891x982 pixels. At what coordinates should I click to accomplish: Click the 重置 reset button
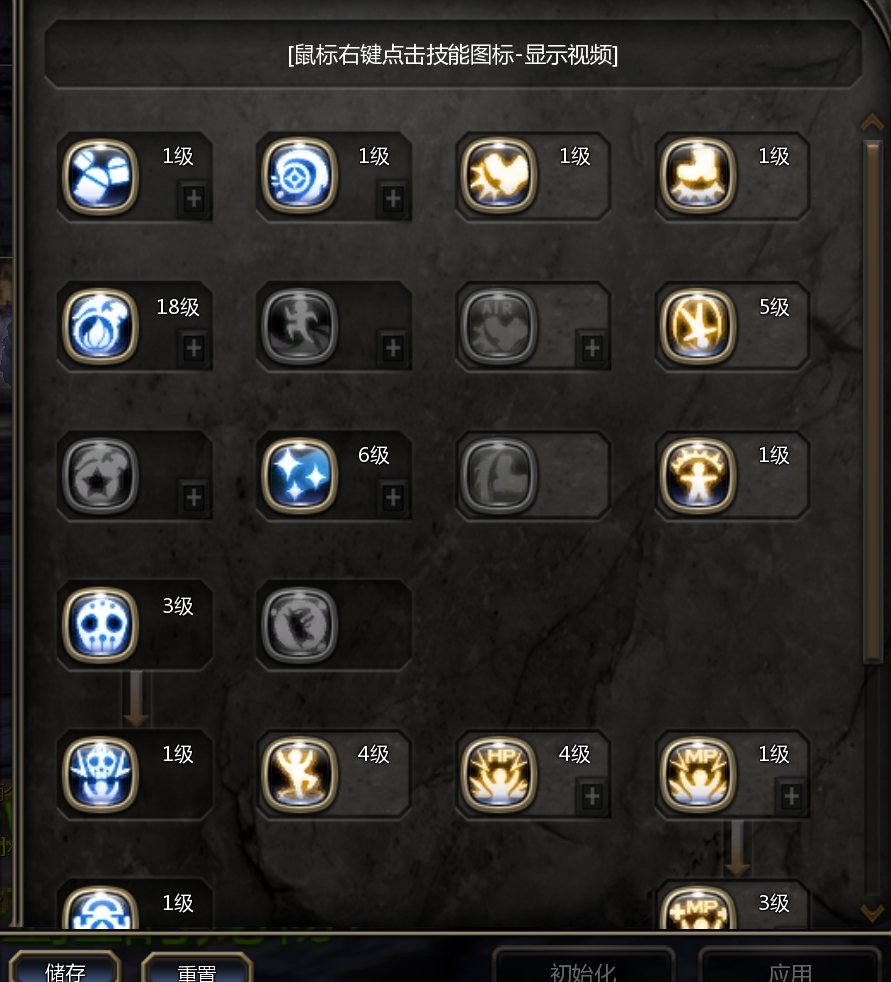197,968
